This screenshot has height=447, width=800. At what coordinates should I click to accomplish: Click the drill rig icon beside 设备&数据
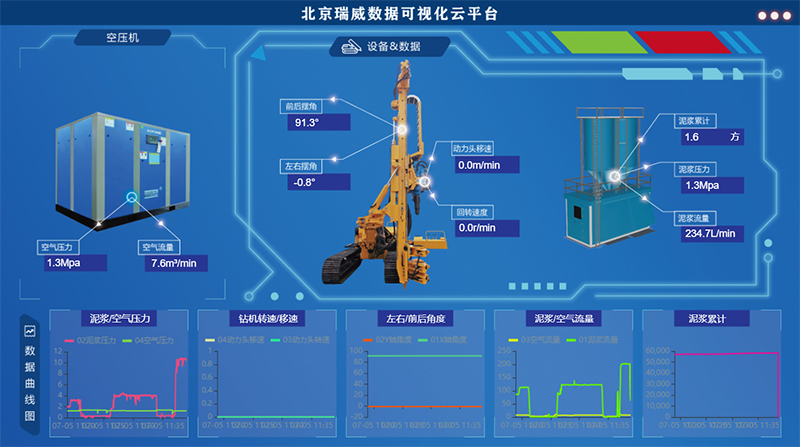(351, 46)
